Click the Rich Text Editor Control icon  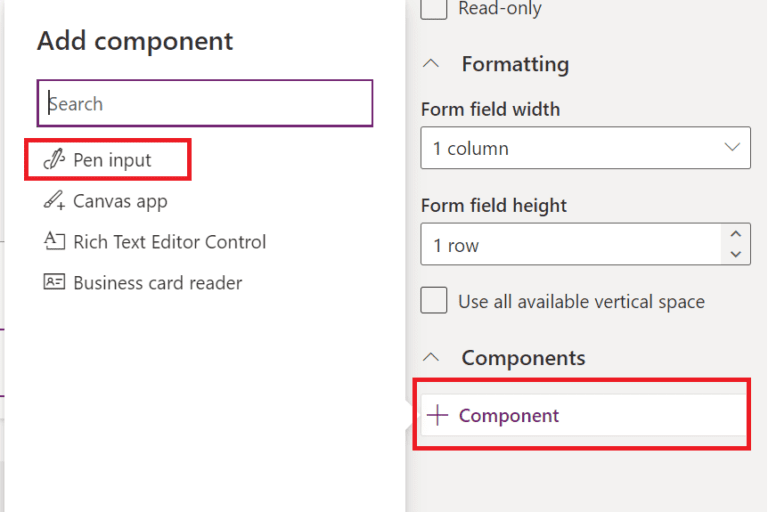pyautogui.click(x=54, y=241)
